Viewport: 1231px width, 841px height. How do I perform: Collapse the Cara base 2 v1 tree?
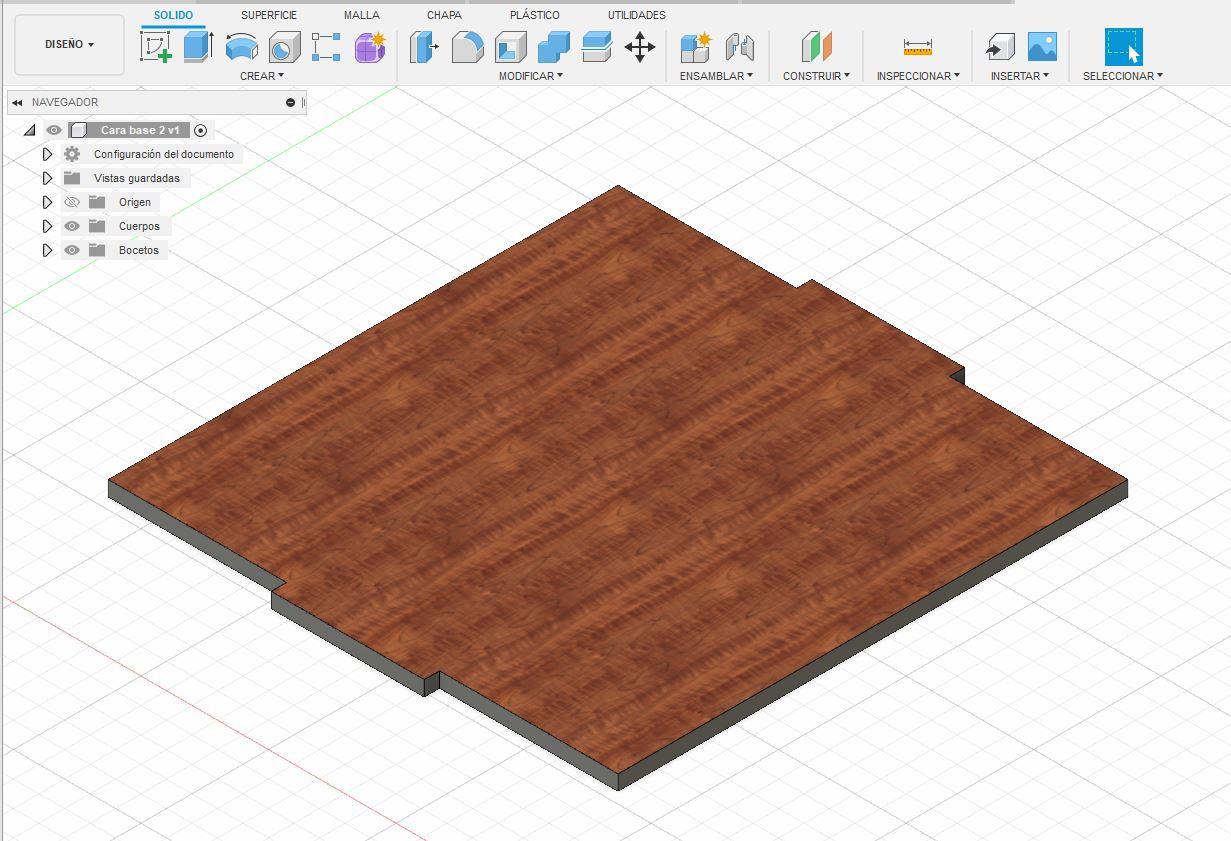(29, 130)
